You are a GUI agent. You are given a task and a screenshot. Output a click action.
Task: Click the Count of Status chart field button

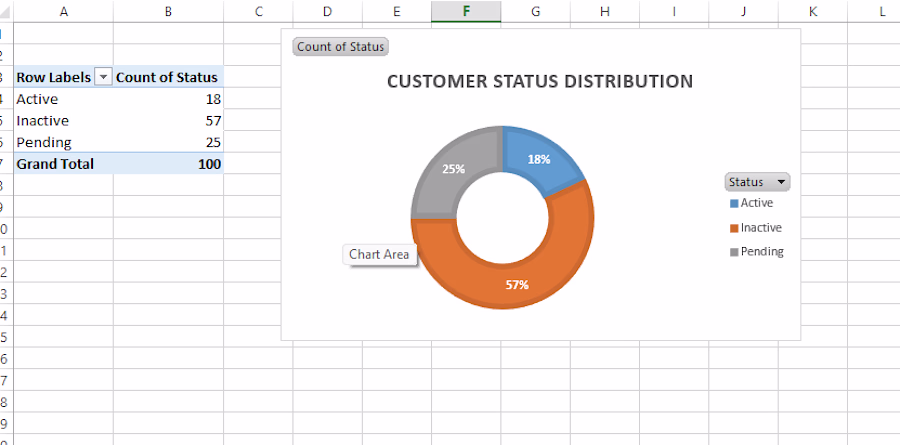(x=340, y=47)
